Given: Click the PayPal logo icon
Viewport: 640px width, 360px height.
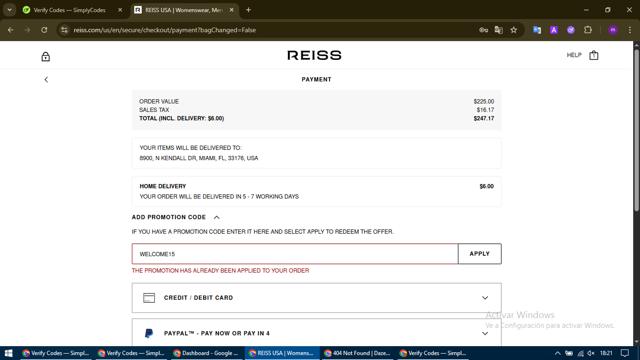Looking at the screenshot, I should click(x=149, y=333).
